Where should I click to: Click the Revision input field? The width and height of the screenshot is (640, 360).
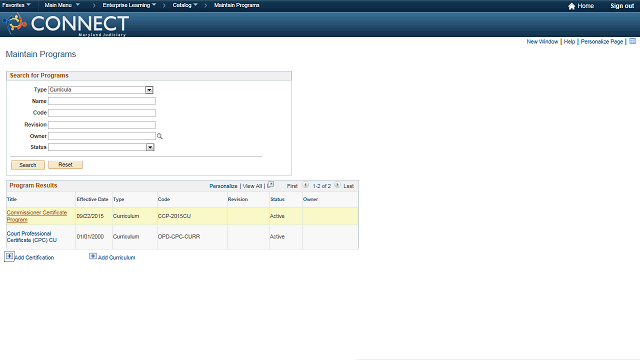[x=102, y=124]
